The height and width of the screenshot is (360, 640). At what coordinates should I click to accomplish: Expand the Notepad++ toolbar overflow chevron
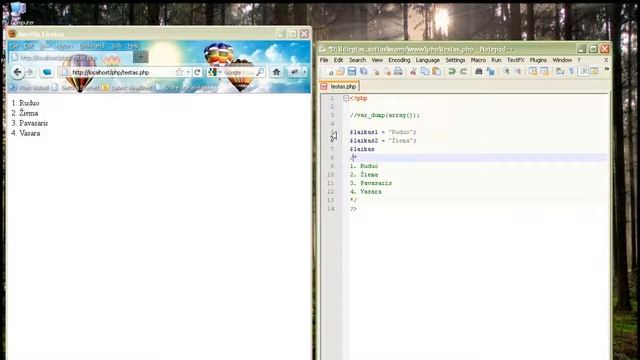tap(607, 69)
